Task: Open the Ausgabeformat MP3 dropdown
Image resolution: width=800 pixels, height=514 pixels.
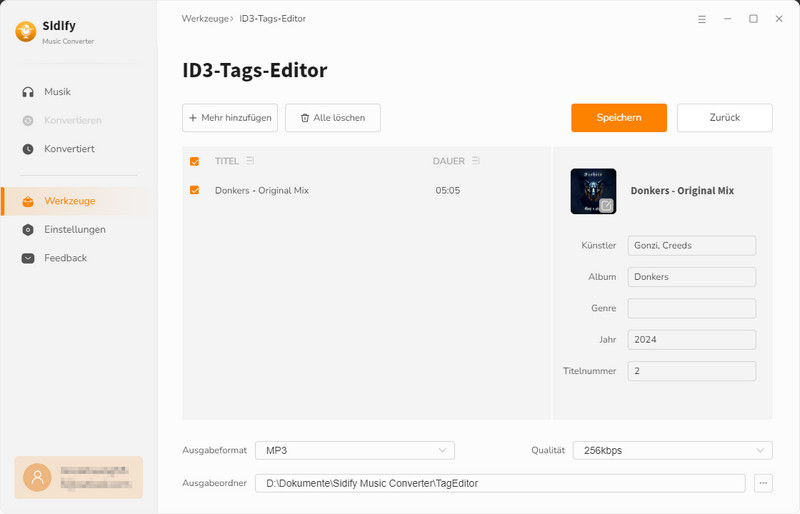Action: [355, 450]
